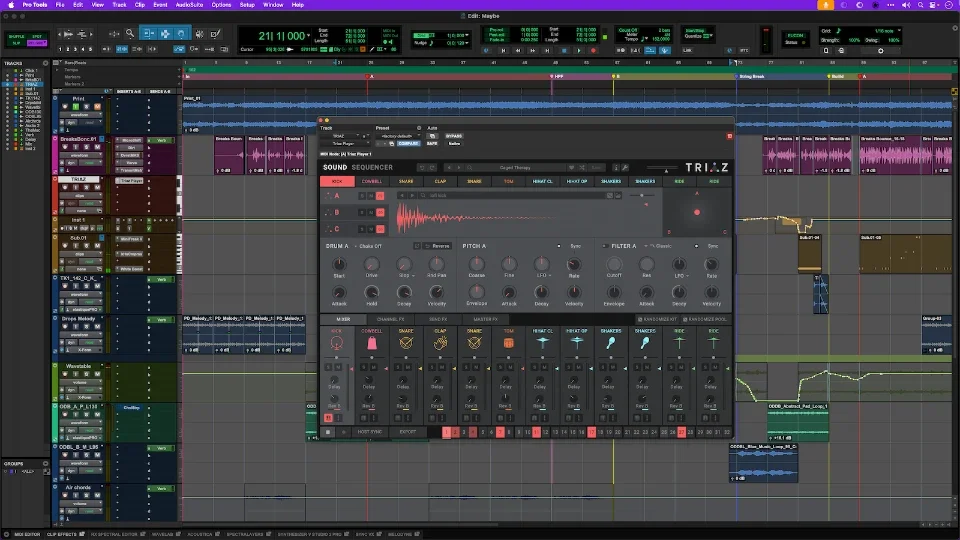Screen dimensions: 960x540
Task: Click the EXPORT button in TRIAZ
Action: pos(407,432)
